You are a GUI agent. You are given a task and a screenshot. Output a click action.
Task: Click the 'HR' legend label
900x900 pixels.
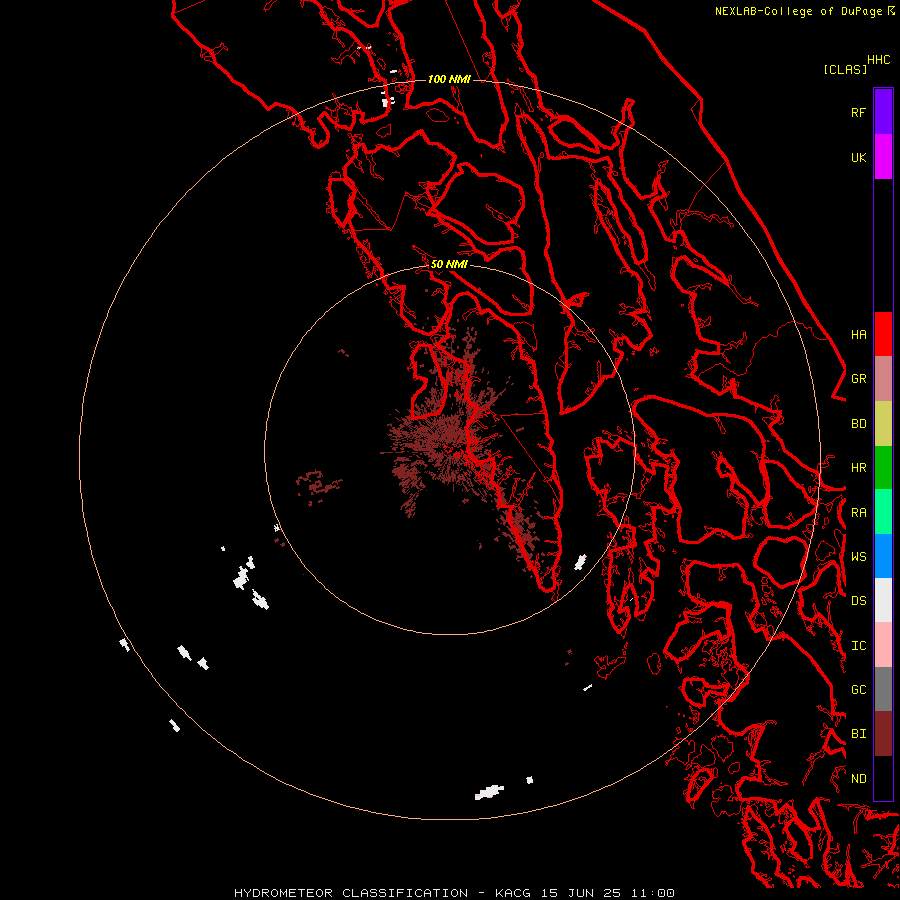858,468
